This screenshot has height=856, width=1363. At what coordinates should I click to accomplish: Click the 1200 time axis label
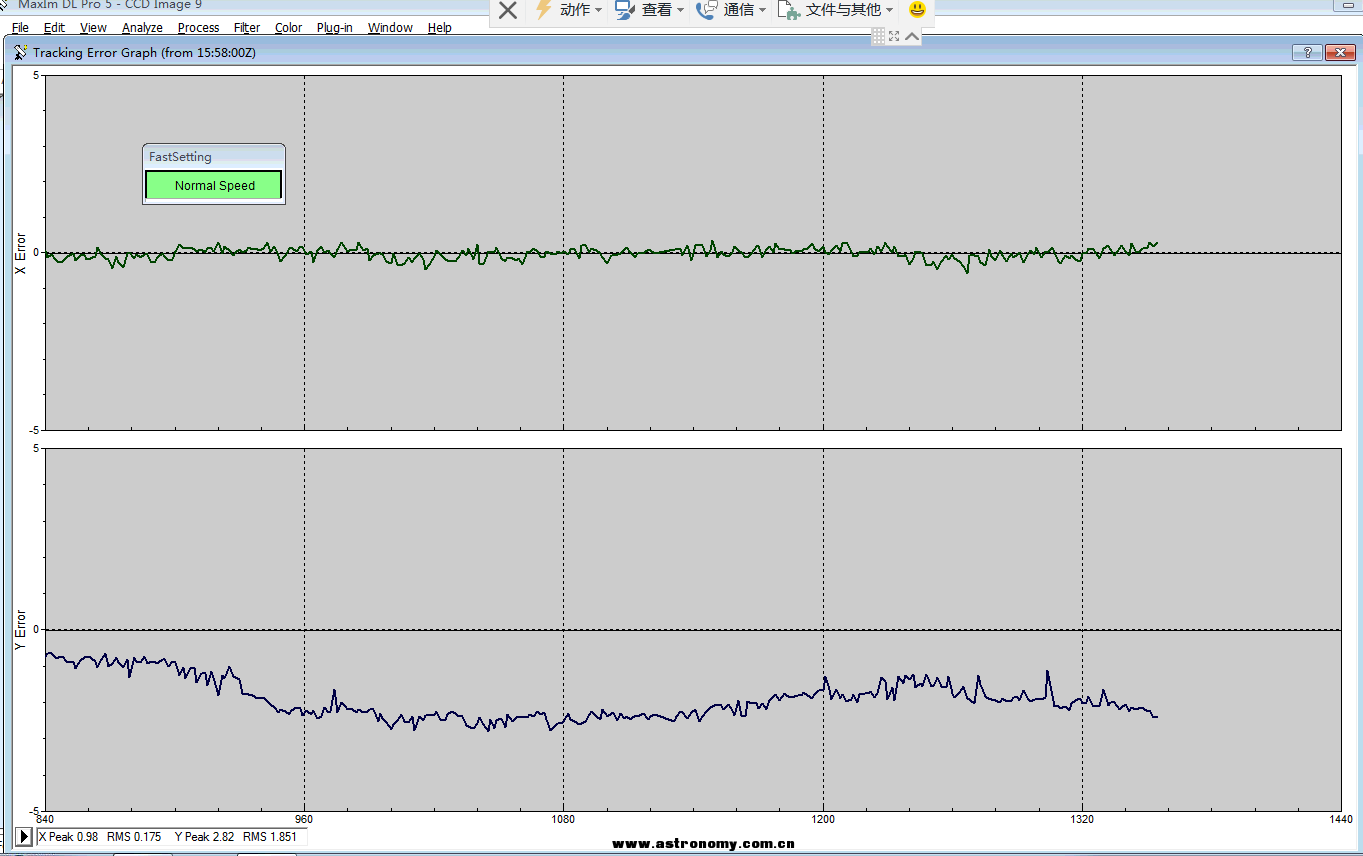(823, 819)
